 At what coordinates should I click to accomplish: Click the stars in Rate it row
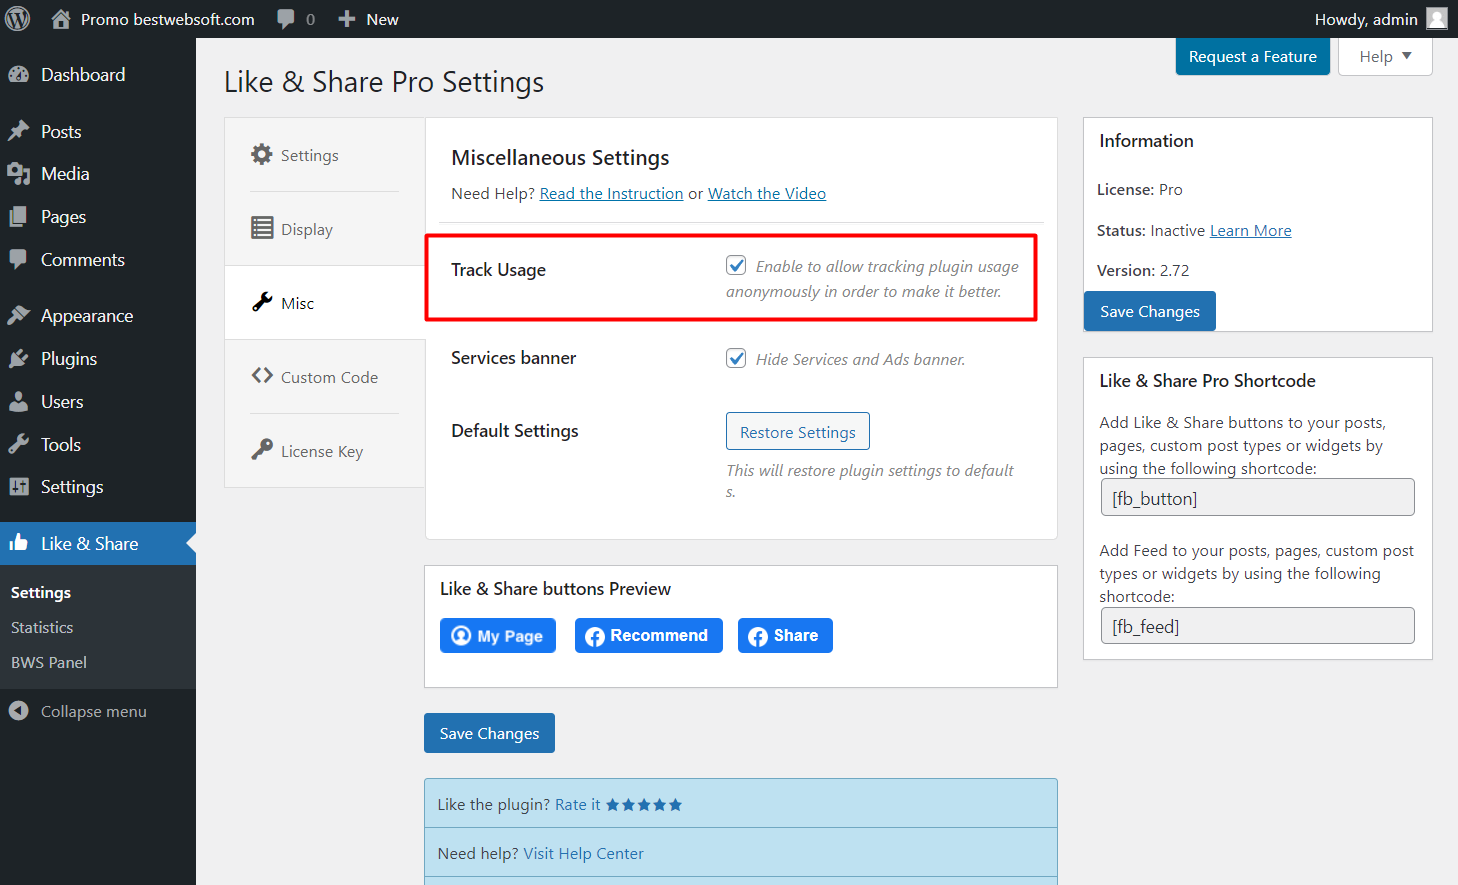[x=644, y=805]
